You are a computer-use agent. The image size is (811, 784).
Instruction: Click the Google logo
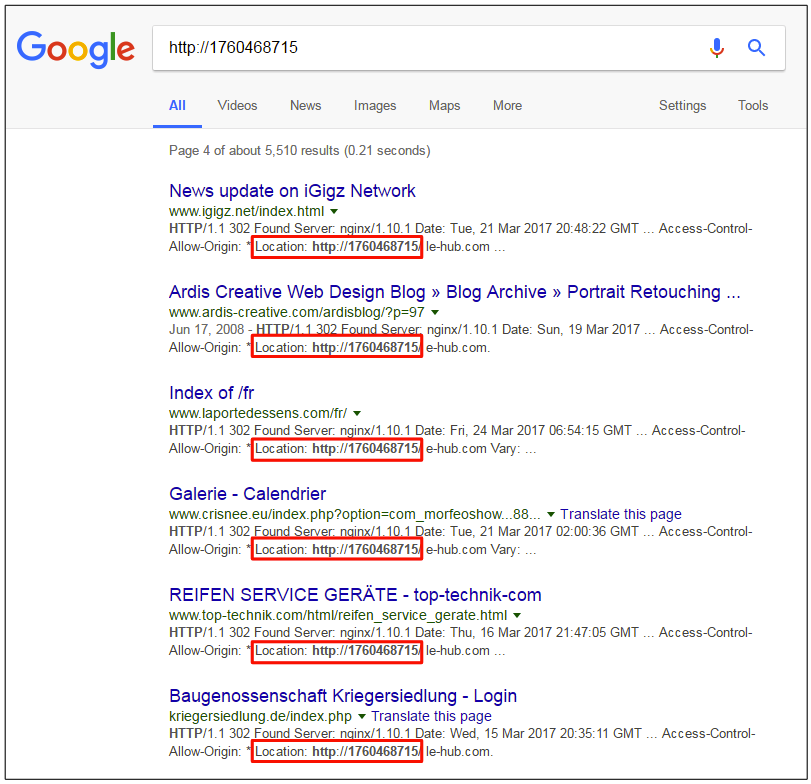76,48
